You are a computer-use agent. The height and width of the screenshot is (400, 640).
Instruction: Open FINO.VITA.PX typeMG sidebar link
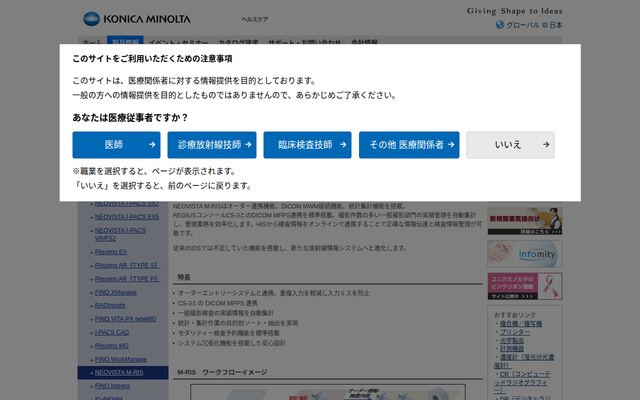tap(125, 319)
